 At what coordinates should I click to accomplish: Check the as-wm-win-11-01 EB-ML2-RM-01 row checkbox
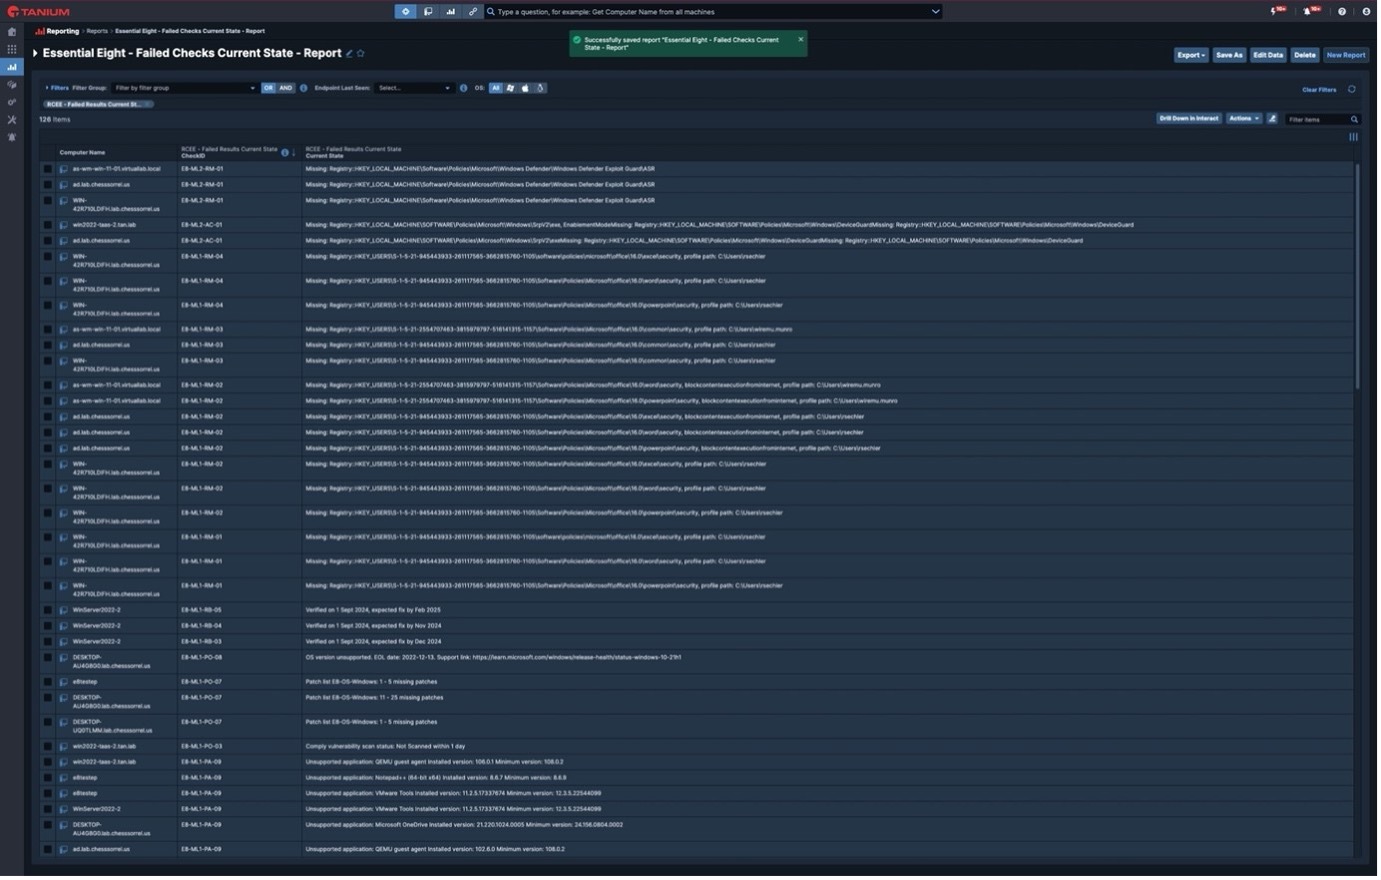point(47,169)
